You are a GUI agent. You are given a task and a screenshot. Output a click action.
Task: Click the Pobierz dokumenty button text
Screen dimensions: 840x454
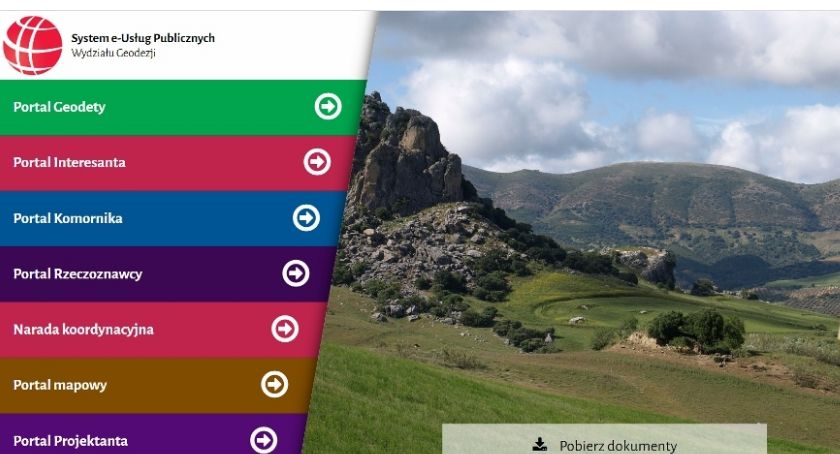click(x=618, y=446)
